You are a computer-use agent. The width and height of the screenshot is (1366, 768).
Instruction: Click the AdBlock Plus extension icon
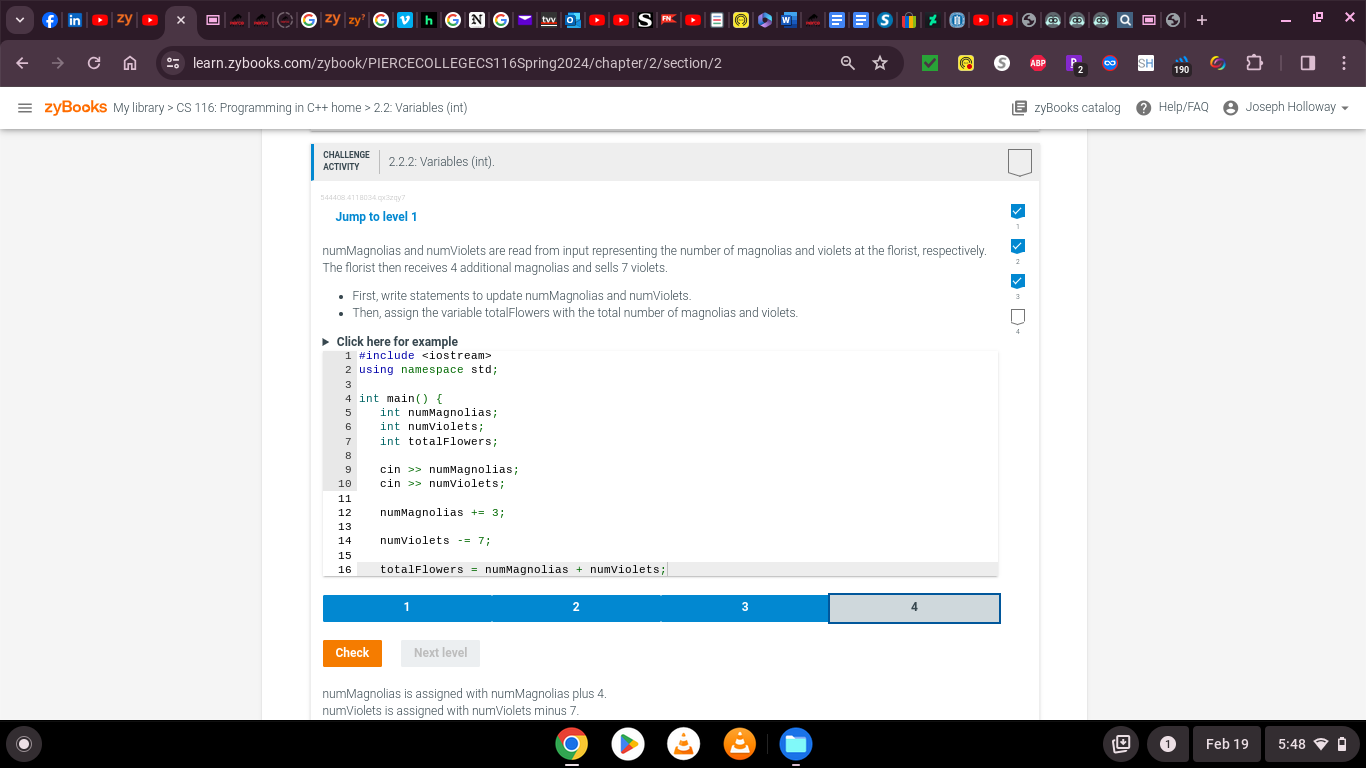[x=1038, y=62]
